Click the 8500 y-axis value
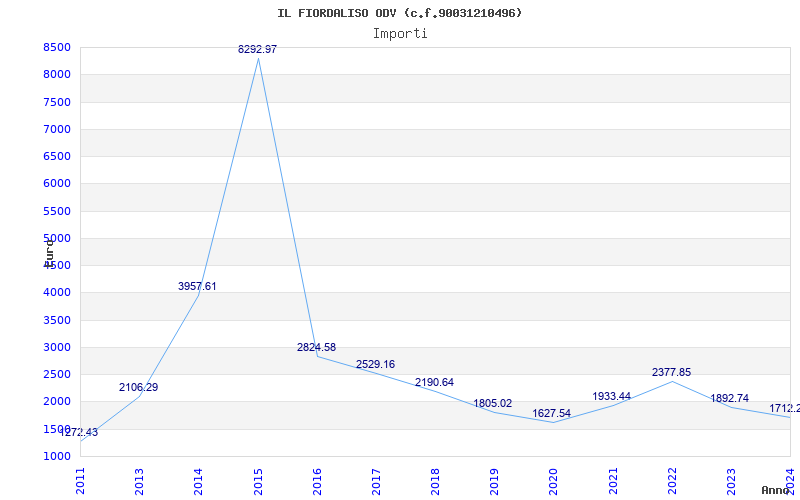 coord(57,47)
